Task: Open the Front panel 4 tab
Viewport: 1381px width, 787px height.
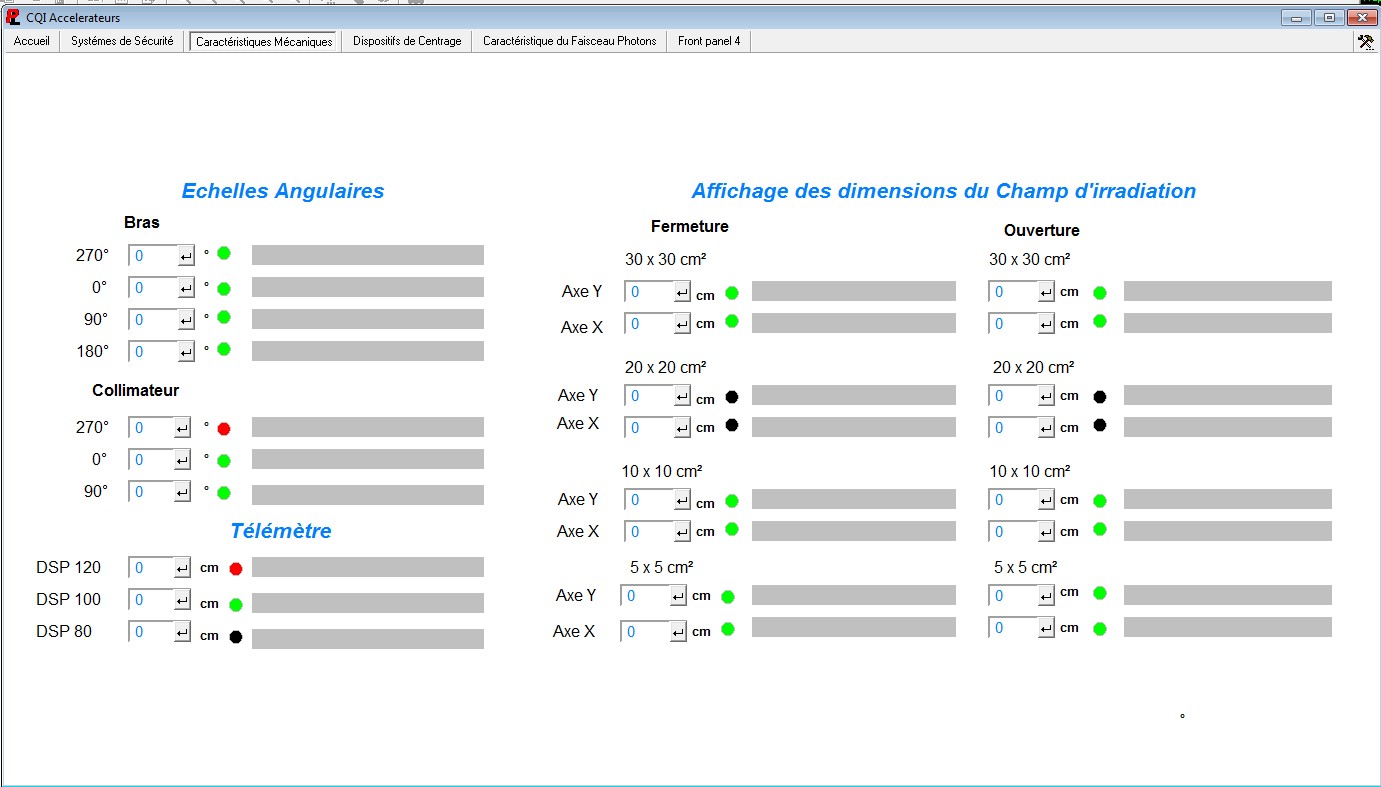Action: 709,41
